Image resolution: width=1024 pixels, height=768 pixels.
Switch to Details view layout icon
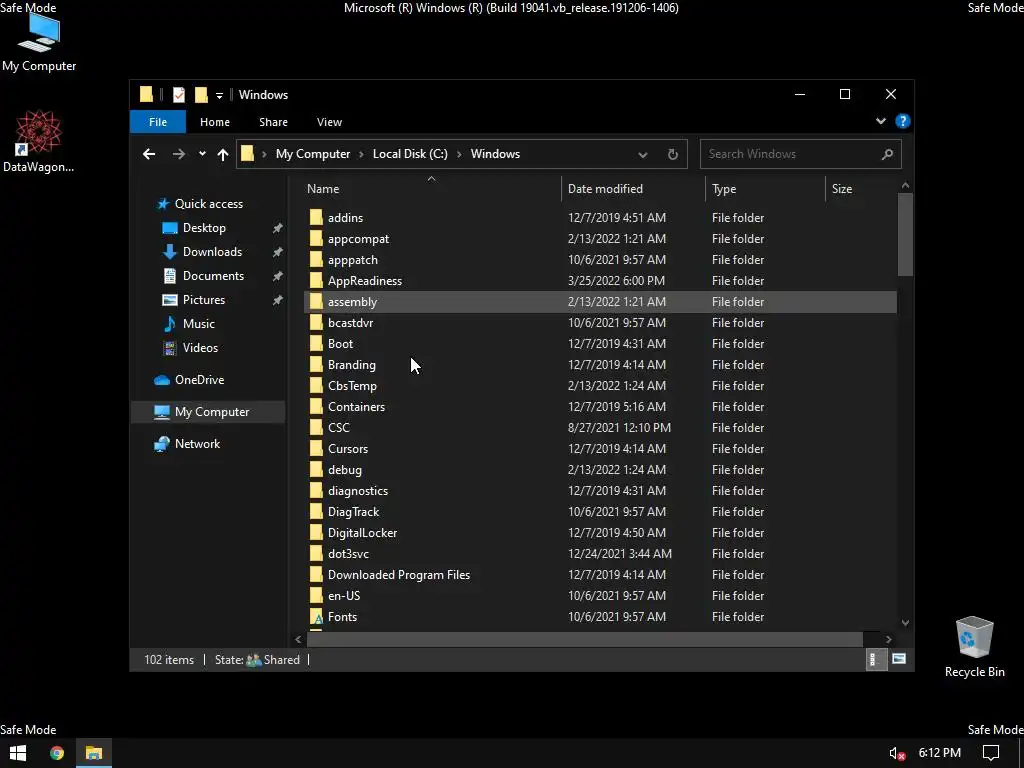pyautogui.click(x=875, y=660)
